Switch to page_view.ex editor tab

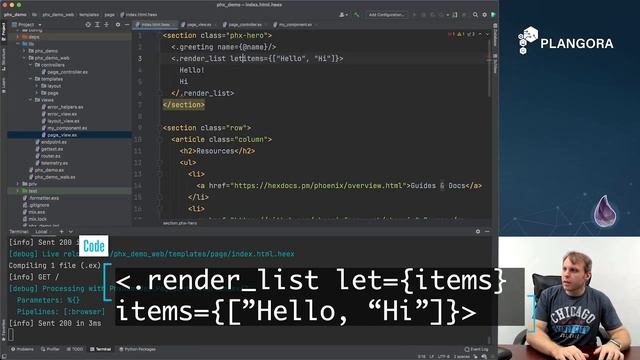[x=198, y=25]
